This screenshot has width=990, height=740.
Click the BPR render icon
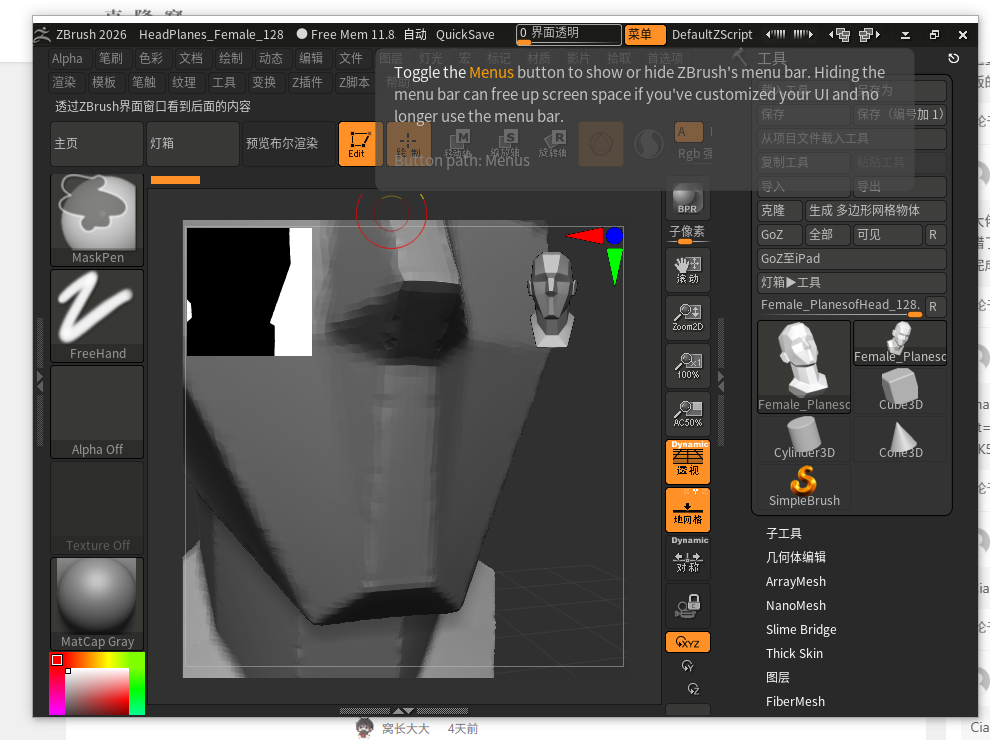[687, 197]
